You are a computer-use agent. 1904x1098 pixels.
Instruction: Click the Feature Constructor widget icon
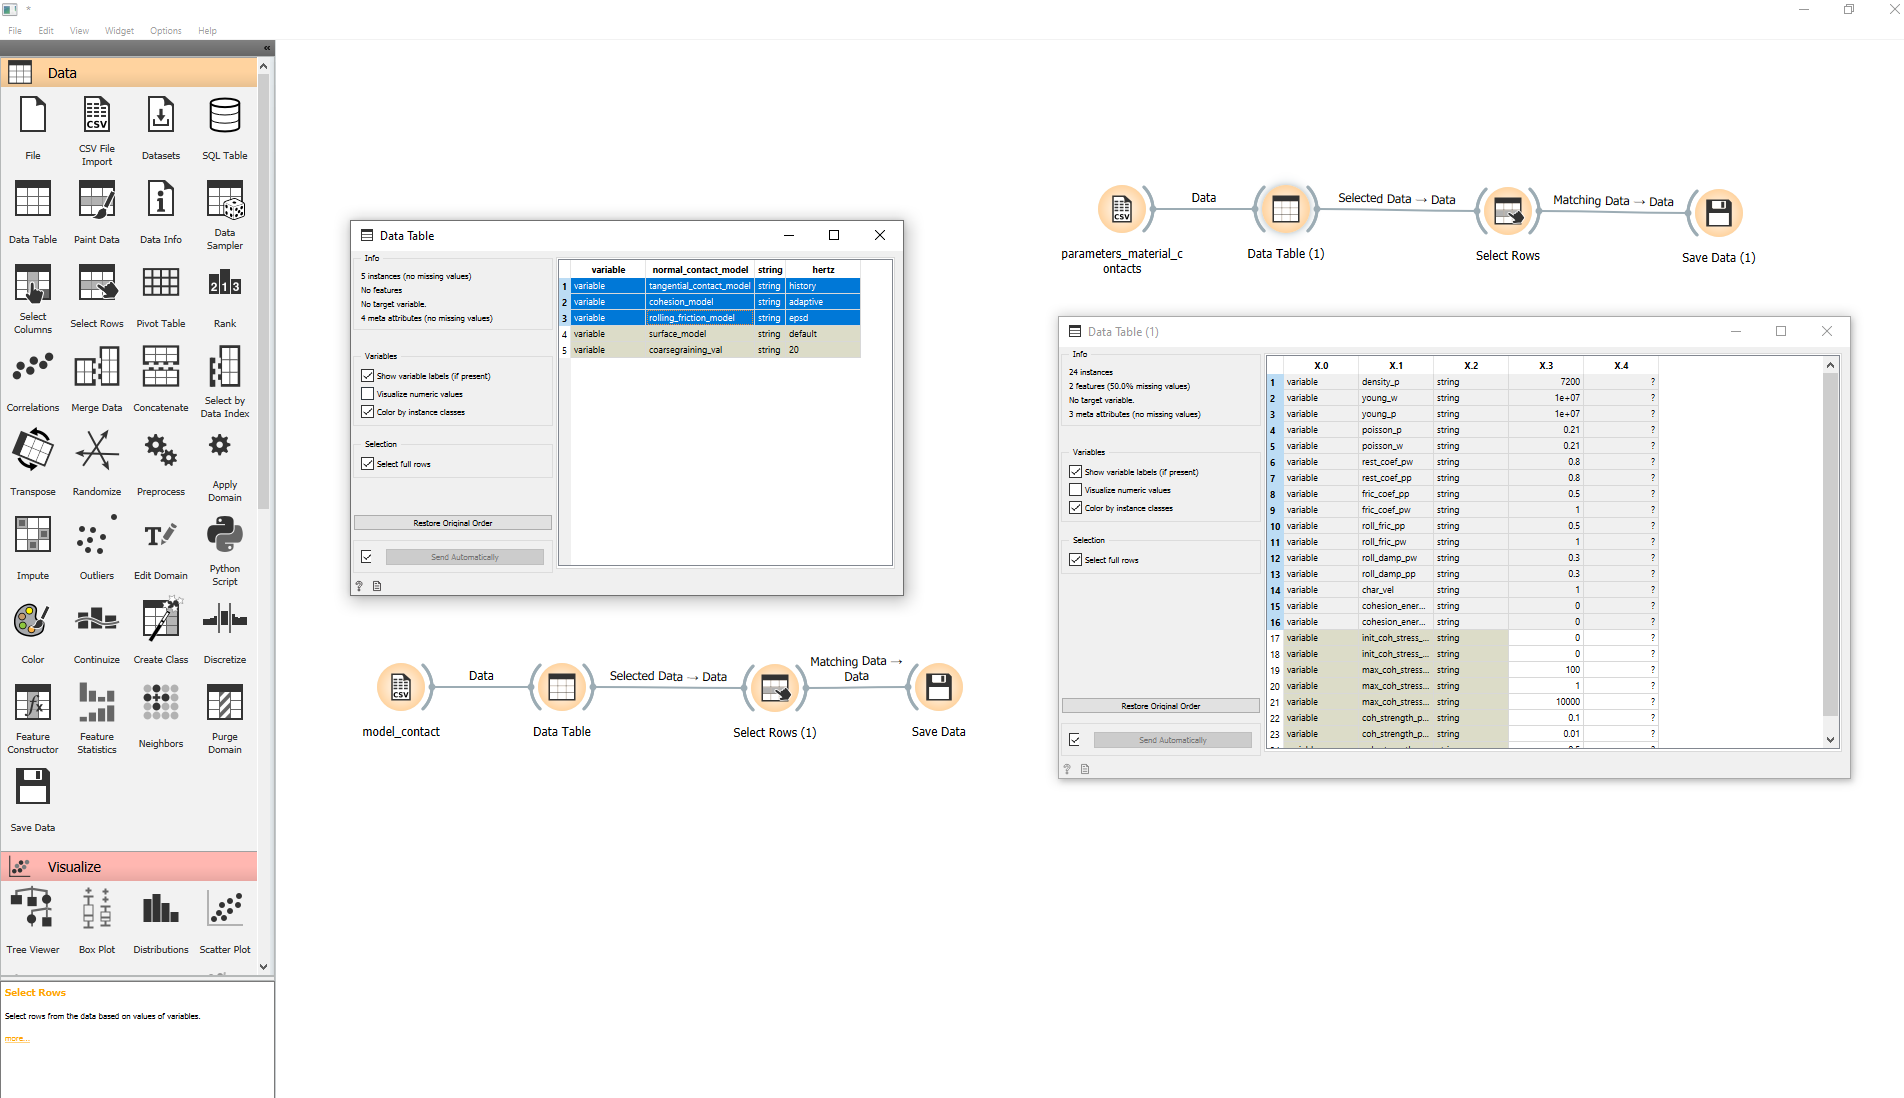32,703
